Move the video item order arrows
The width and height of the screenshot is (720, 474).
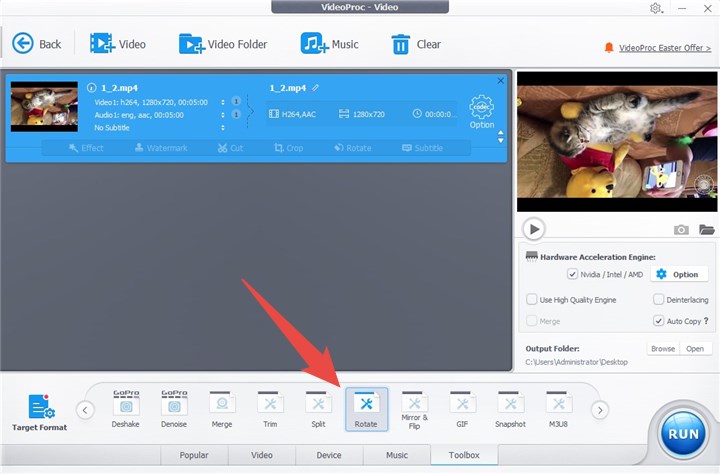pyautogui.click(x=501, y=136)
